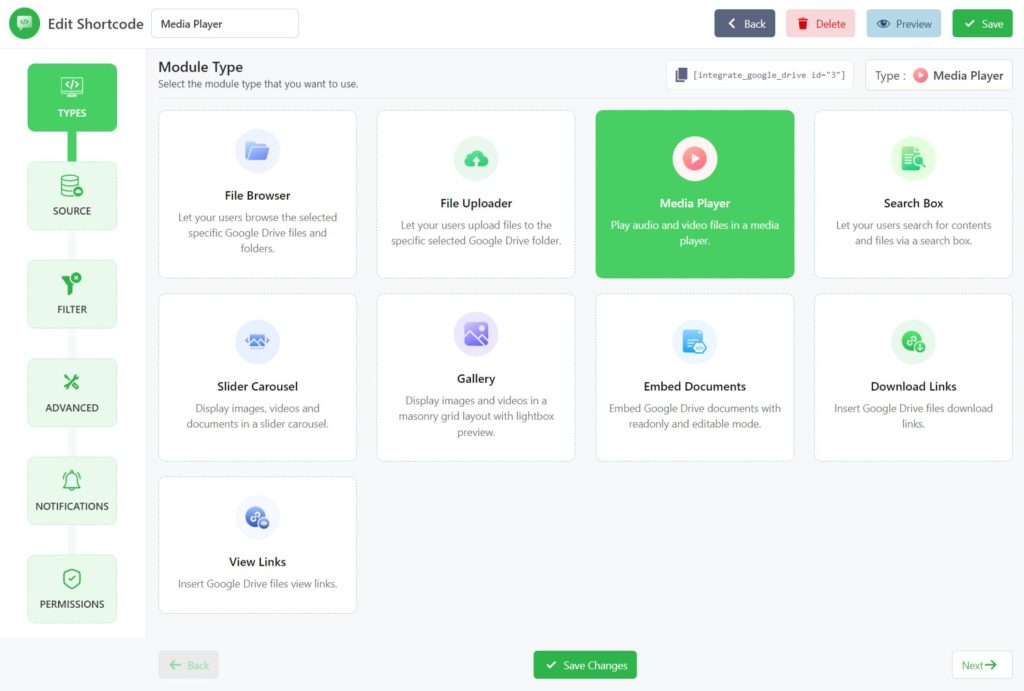Image resolution: width=1024 pixels, height=691 pixels.
Task: Click the shortcode title input field
Action: pos(225,24)
